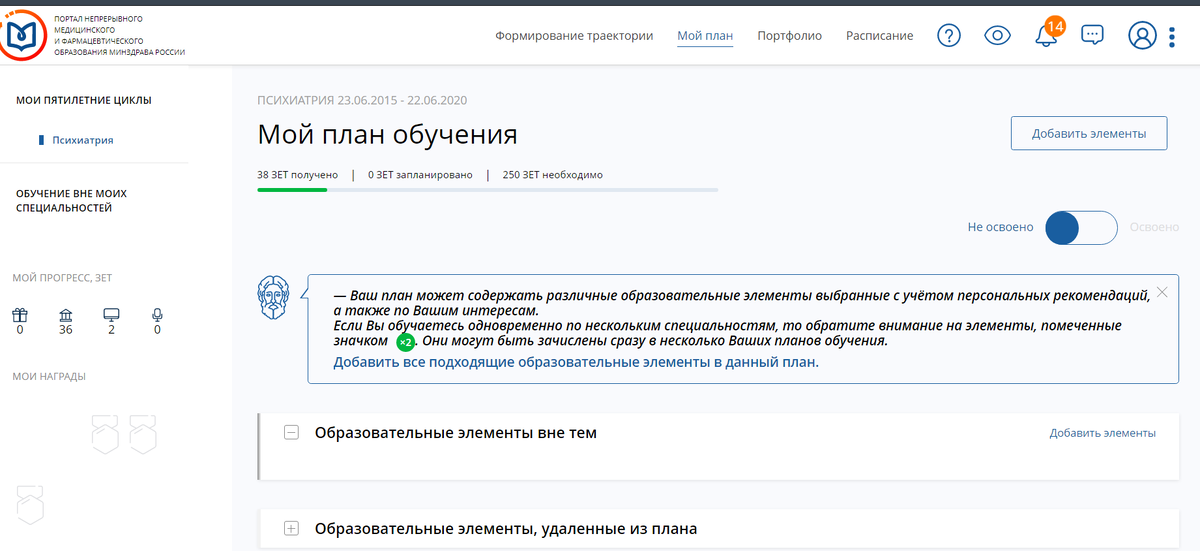The height and width of the screenshot is (551, 1200).
Task: Click Добавить элементы link in section
Action: [1103, 433]
